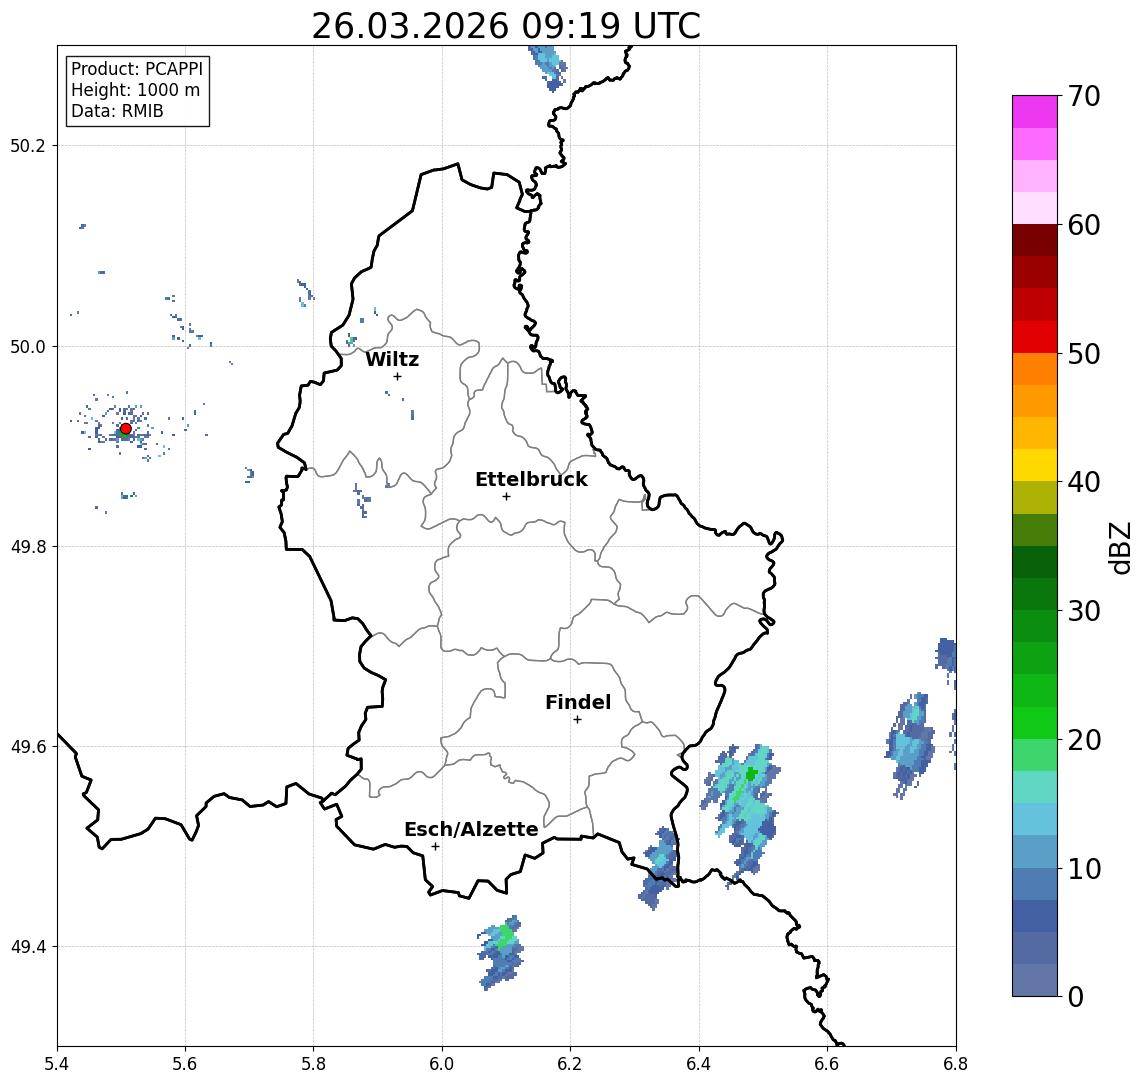Click the Findel station cross marker

[577, 720]
